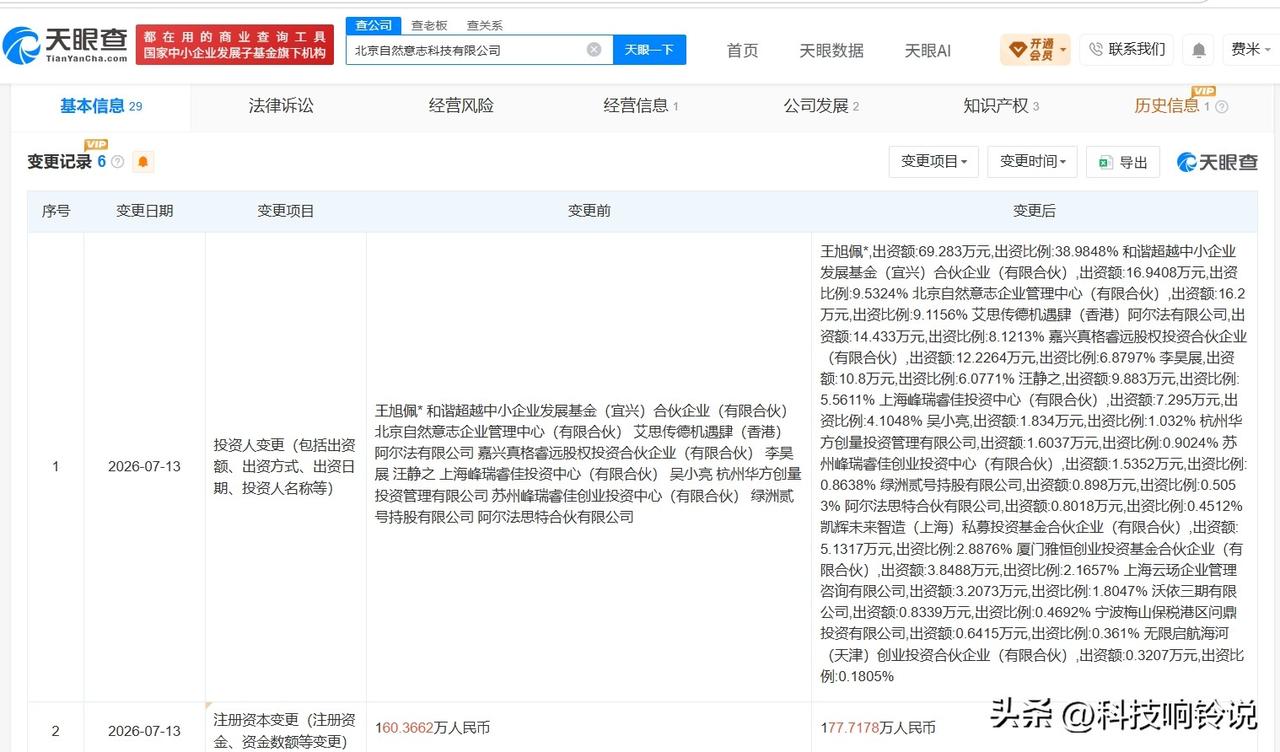Open the 知识产权 tab
The height and width of the screenshot is (752, 1280).
pos(1001,105)
